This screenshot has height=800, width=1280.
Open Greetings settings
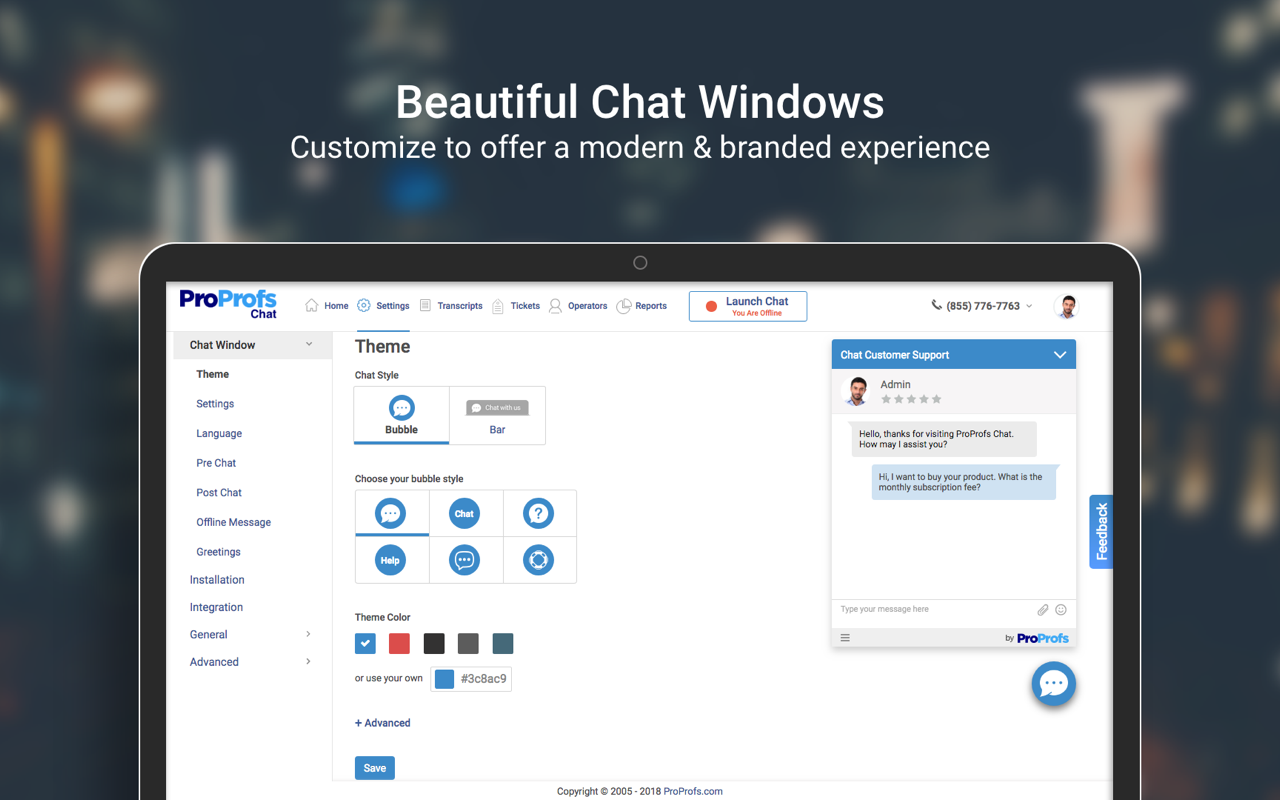218,552
